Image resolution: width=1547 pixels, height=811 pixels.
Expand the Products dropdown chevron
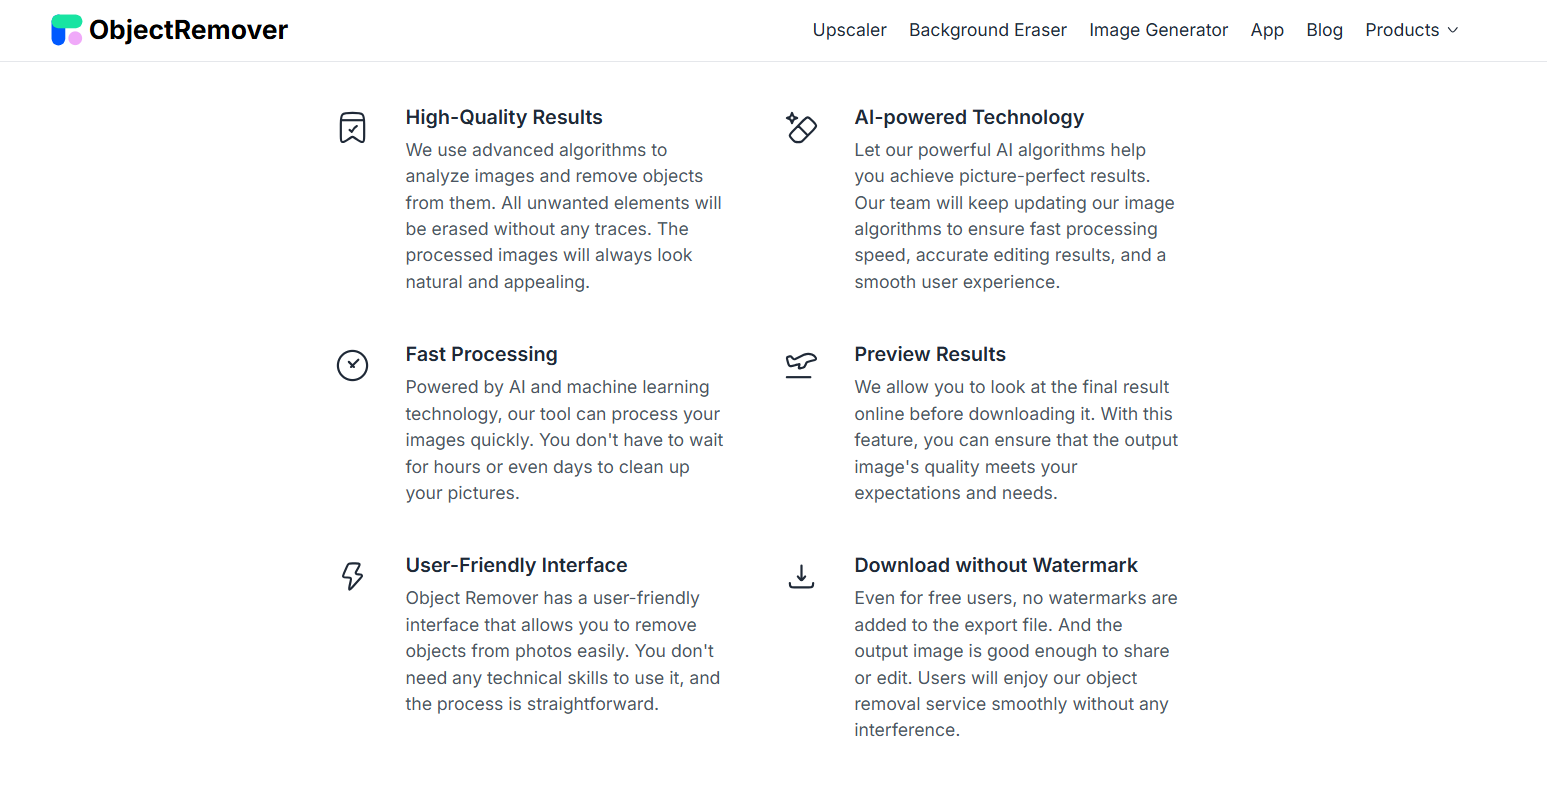click(x=1453, y=30)
